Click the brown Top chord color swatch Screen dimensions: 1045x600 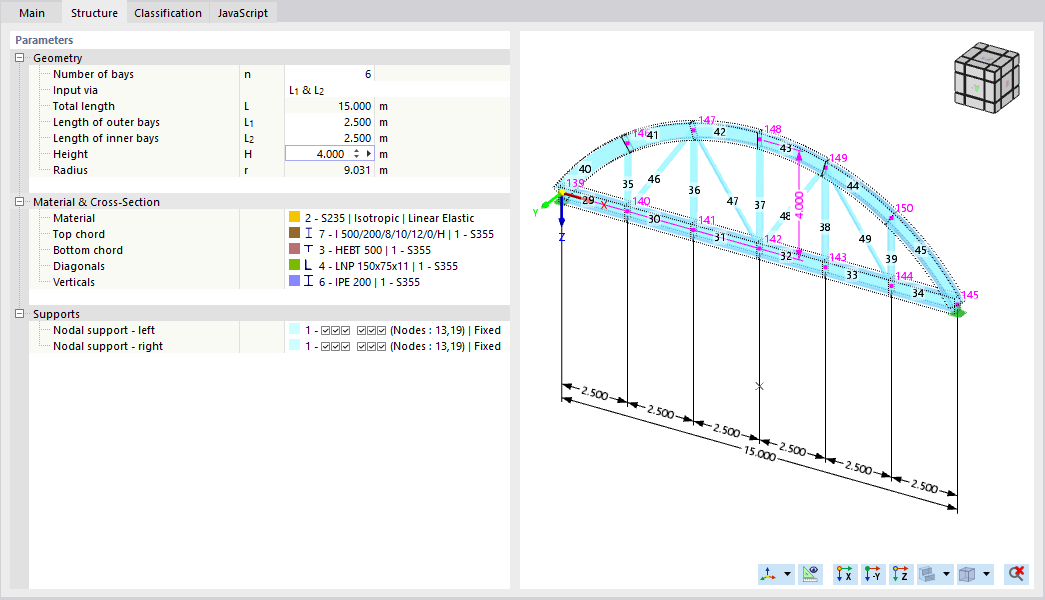point(294,233)
